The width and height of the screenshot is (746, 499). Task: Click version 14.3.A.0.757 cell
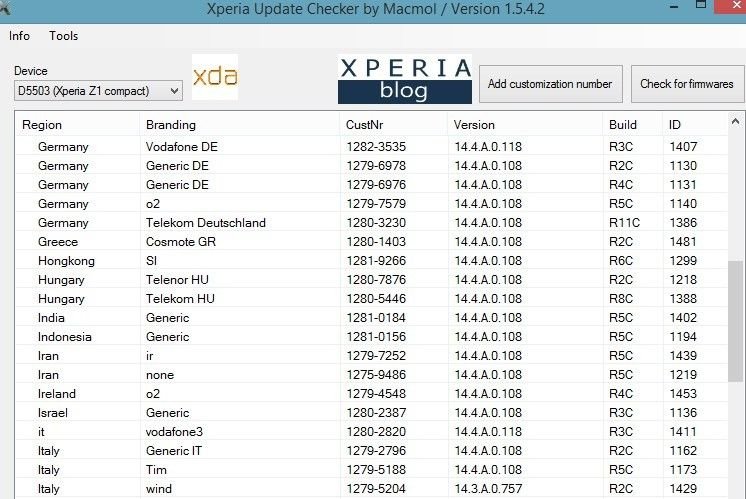(488, 489)
